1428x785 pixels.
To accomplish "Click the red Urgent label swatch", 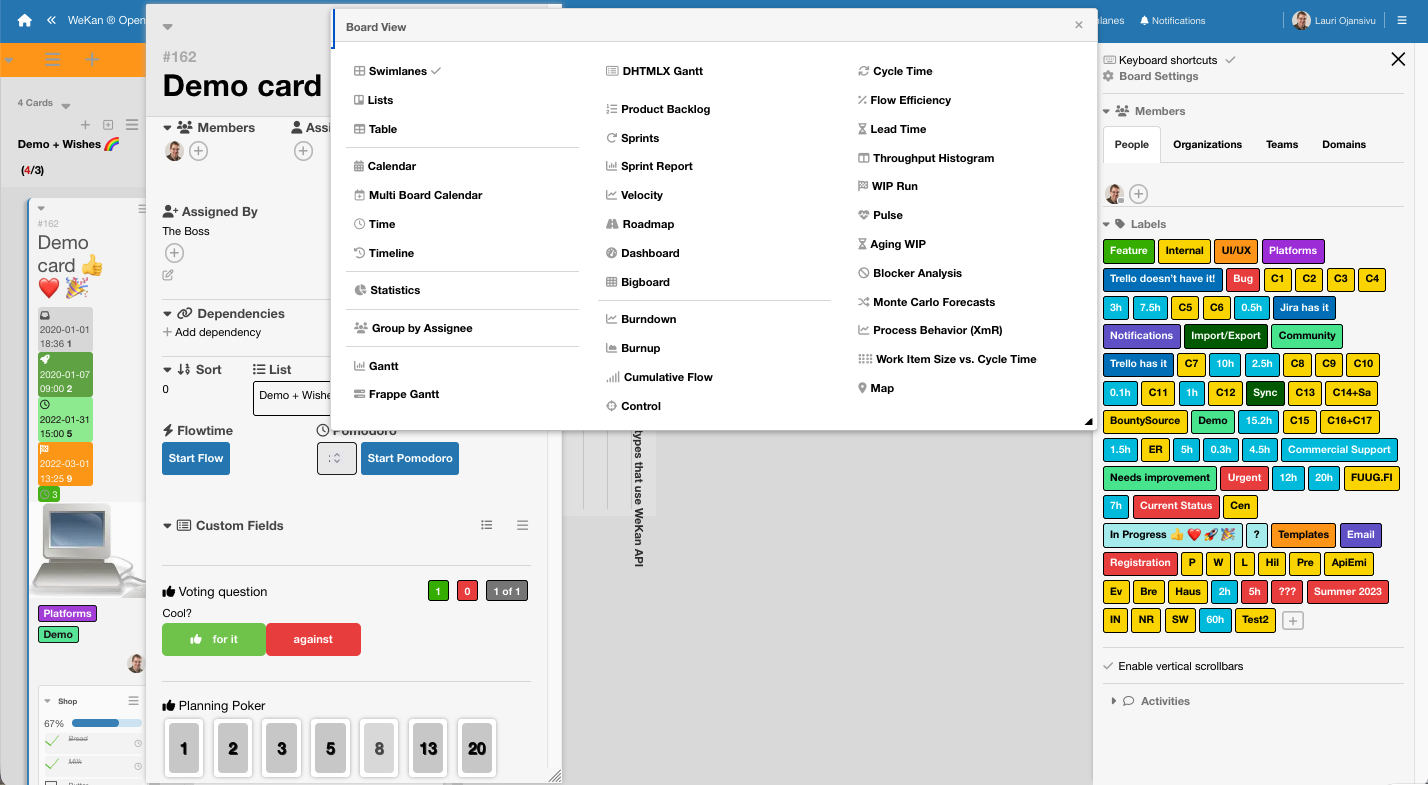I will pos(1245,478).
